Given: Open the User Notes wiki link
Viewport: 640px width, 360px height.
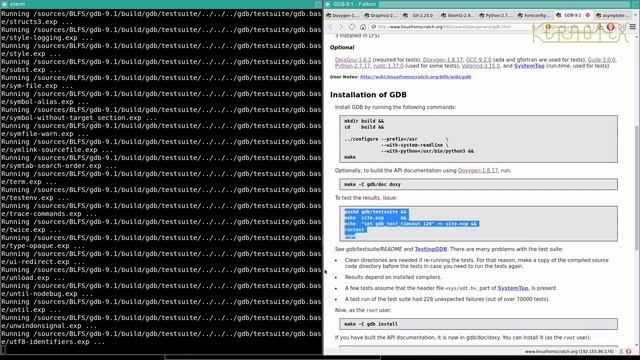Looking at the screenshot, I should coord(416,77).
